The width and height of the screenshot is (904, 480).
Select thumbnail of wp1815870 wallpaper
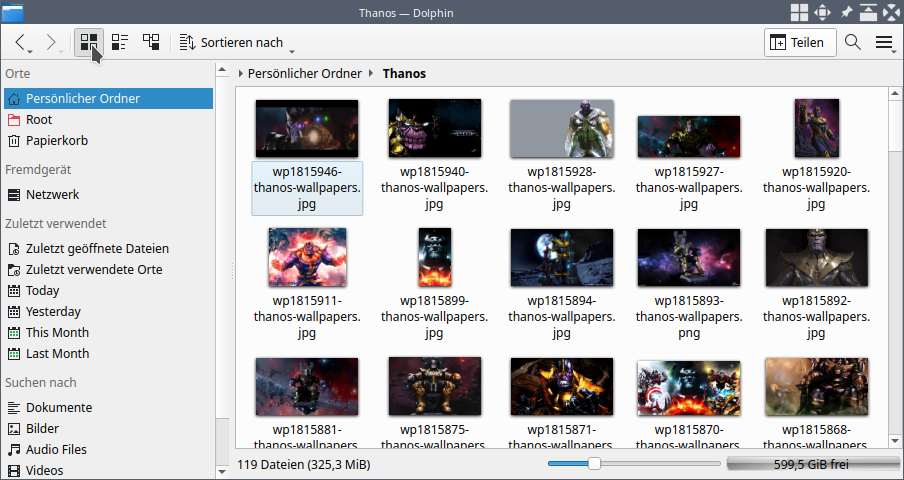pos(689,388)
